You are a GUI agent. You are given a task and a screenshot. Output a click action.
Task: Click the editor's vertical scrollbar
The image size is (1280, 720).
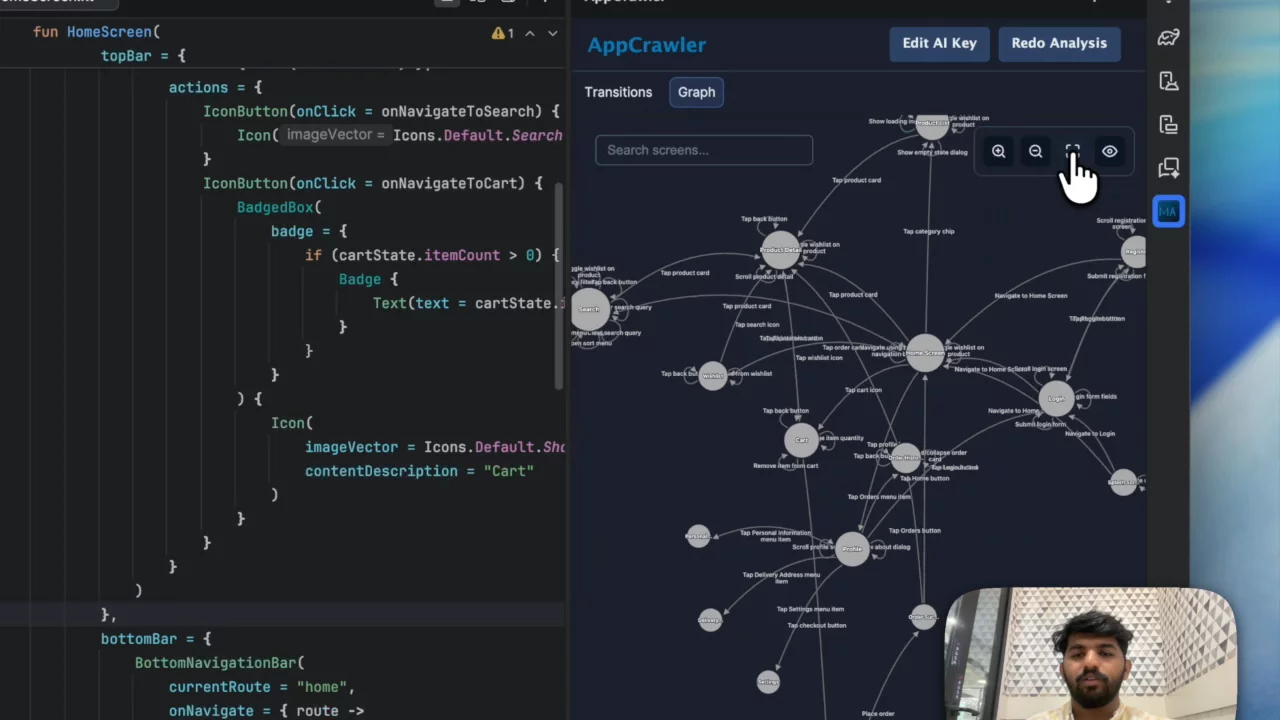tap(561, 285)
